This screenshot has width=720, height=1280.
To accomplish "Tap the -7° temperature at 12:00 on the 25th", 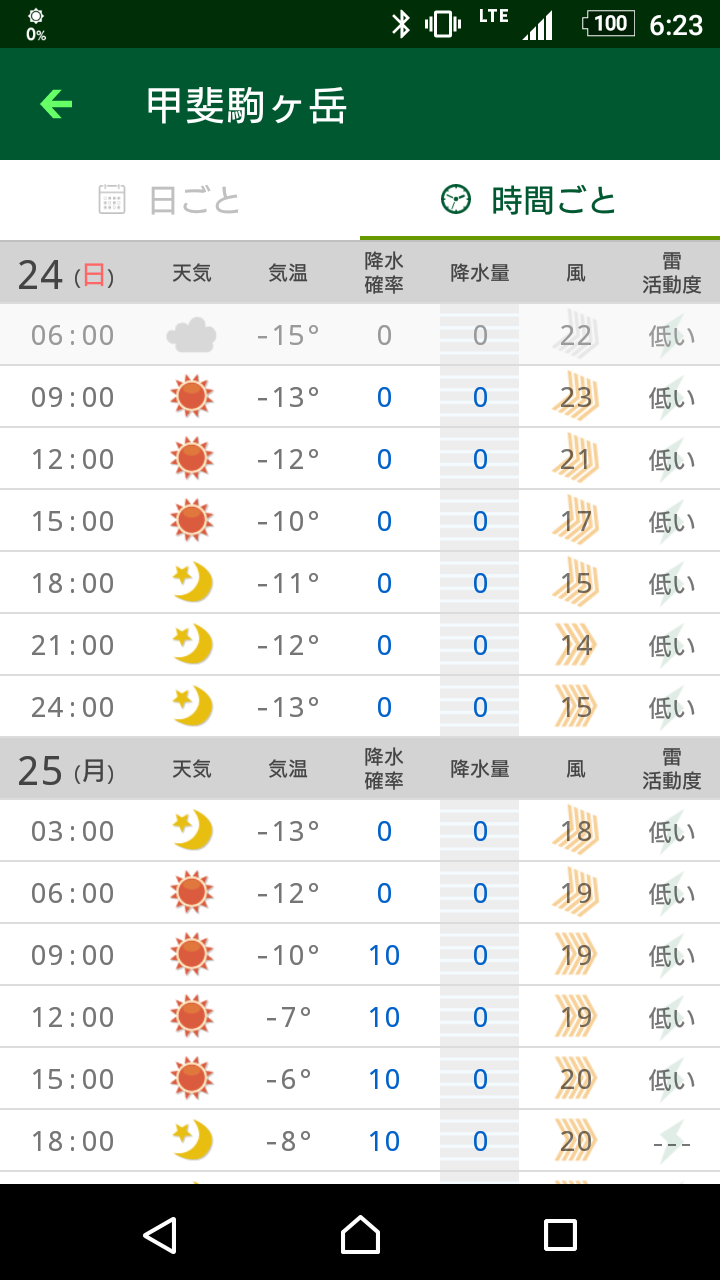I will tap(288, 1017).
